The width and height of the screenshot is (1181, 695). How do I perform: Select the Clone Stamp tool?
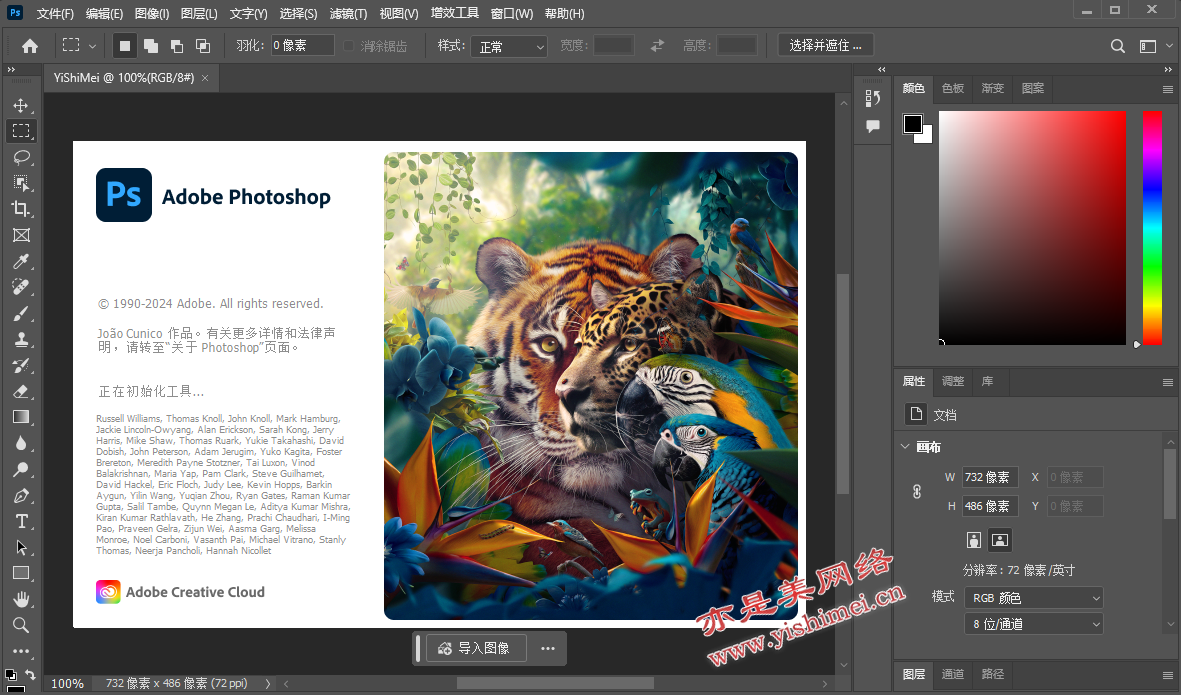pyautogui.click(x=21, y=340)
